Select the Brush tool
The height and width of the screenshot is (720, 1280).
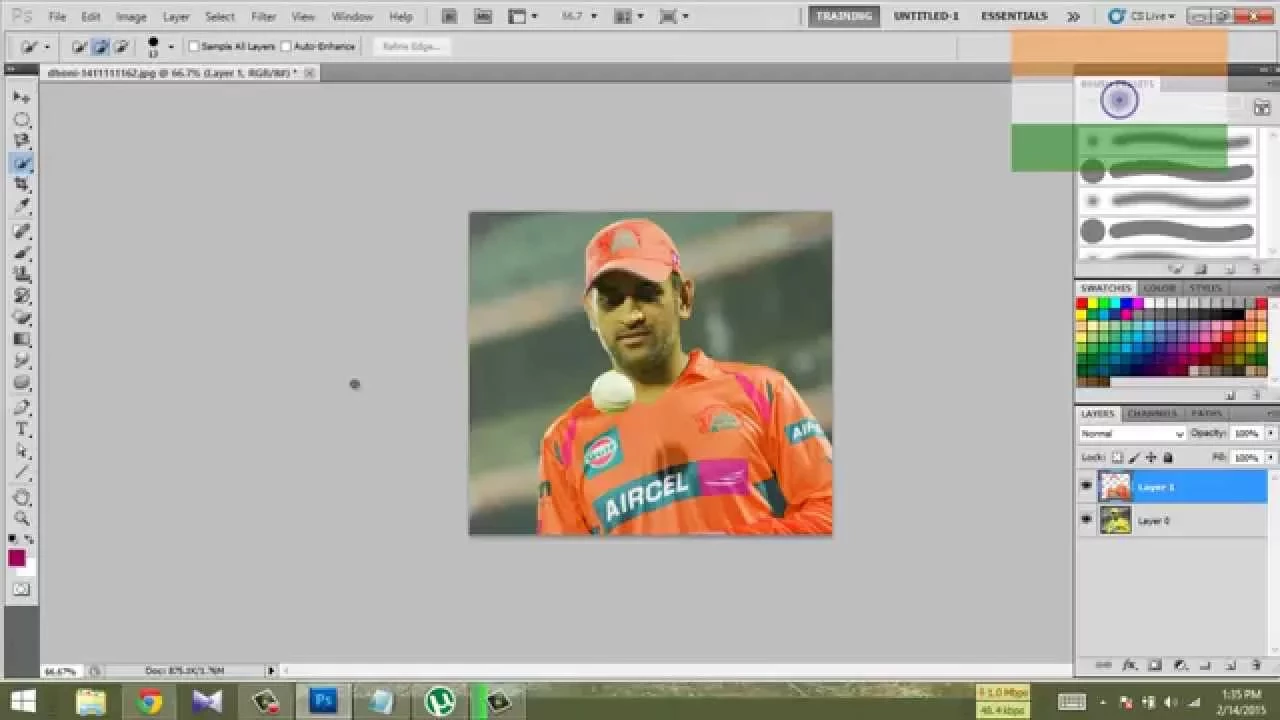21,253
